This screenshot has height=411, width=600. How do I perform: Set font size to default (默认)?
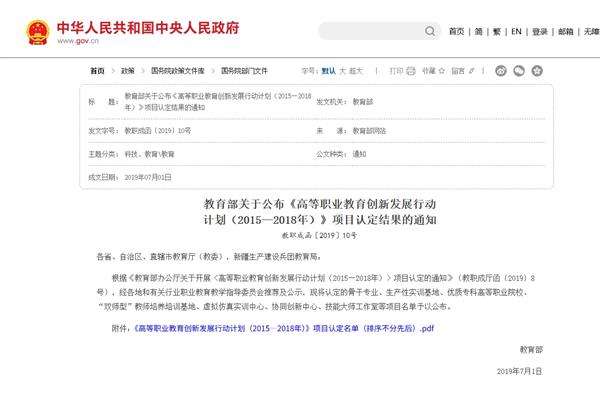coord(328,71)
